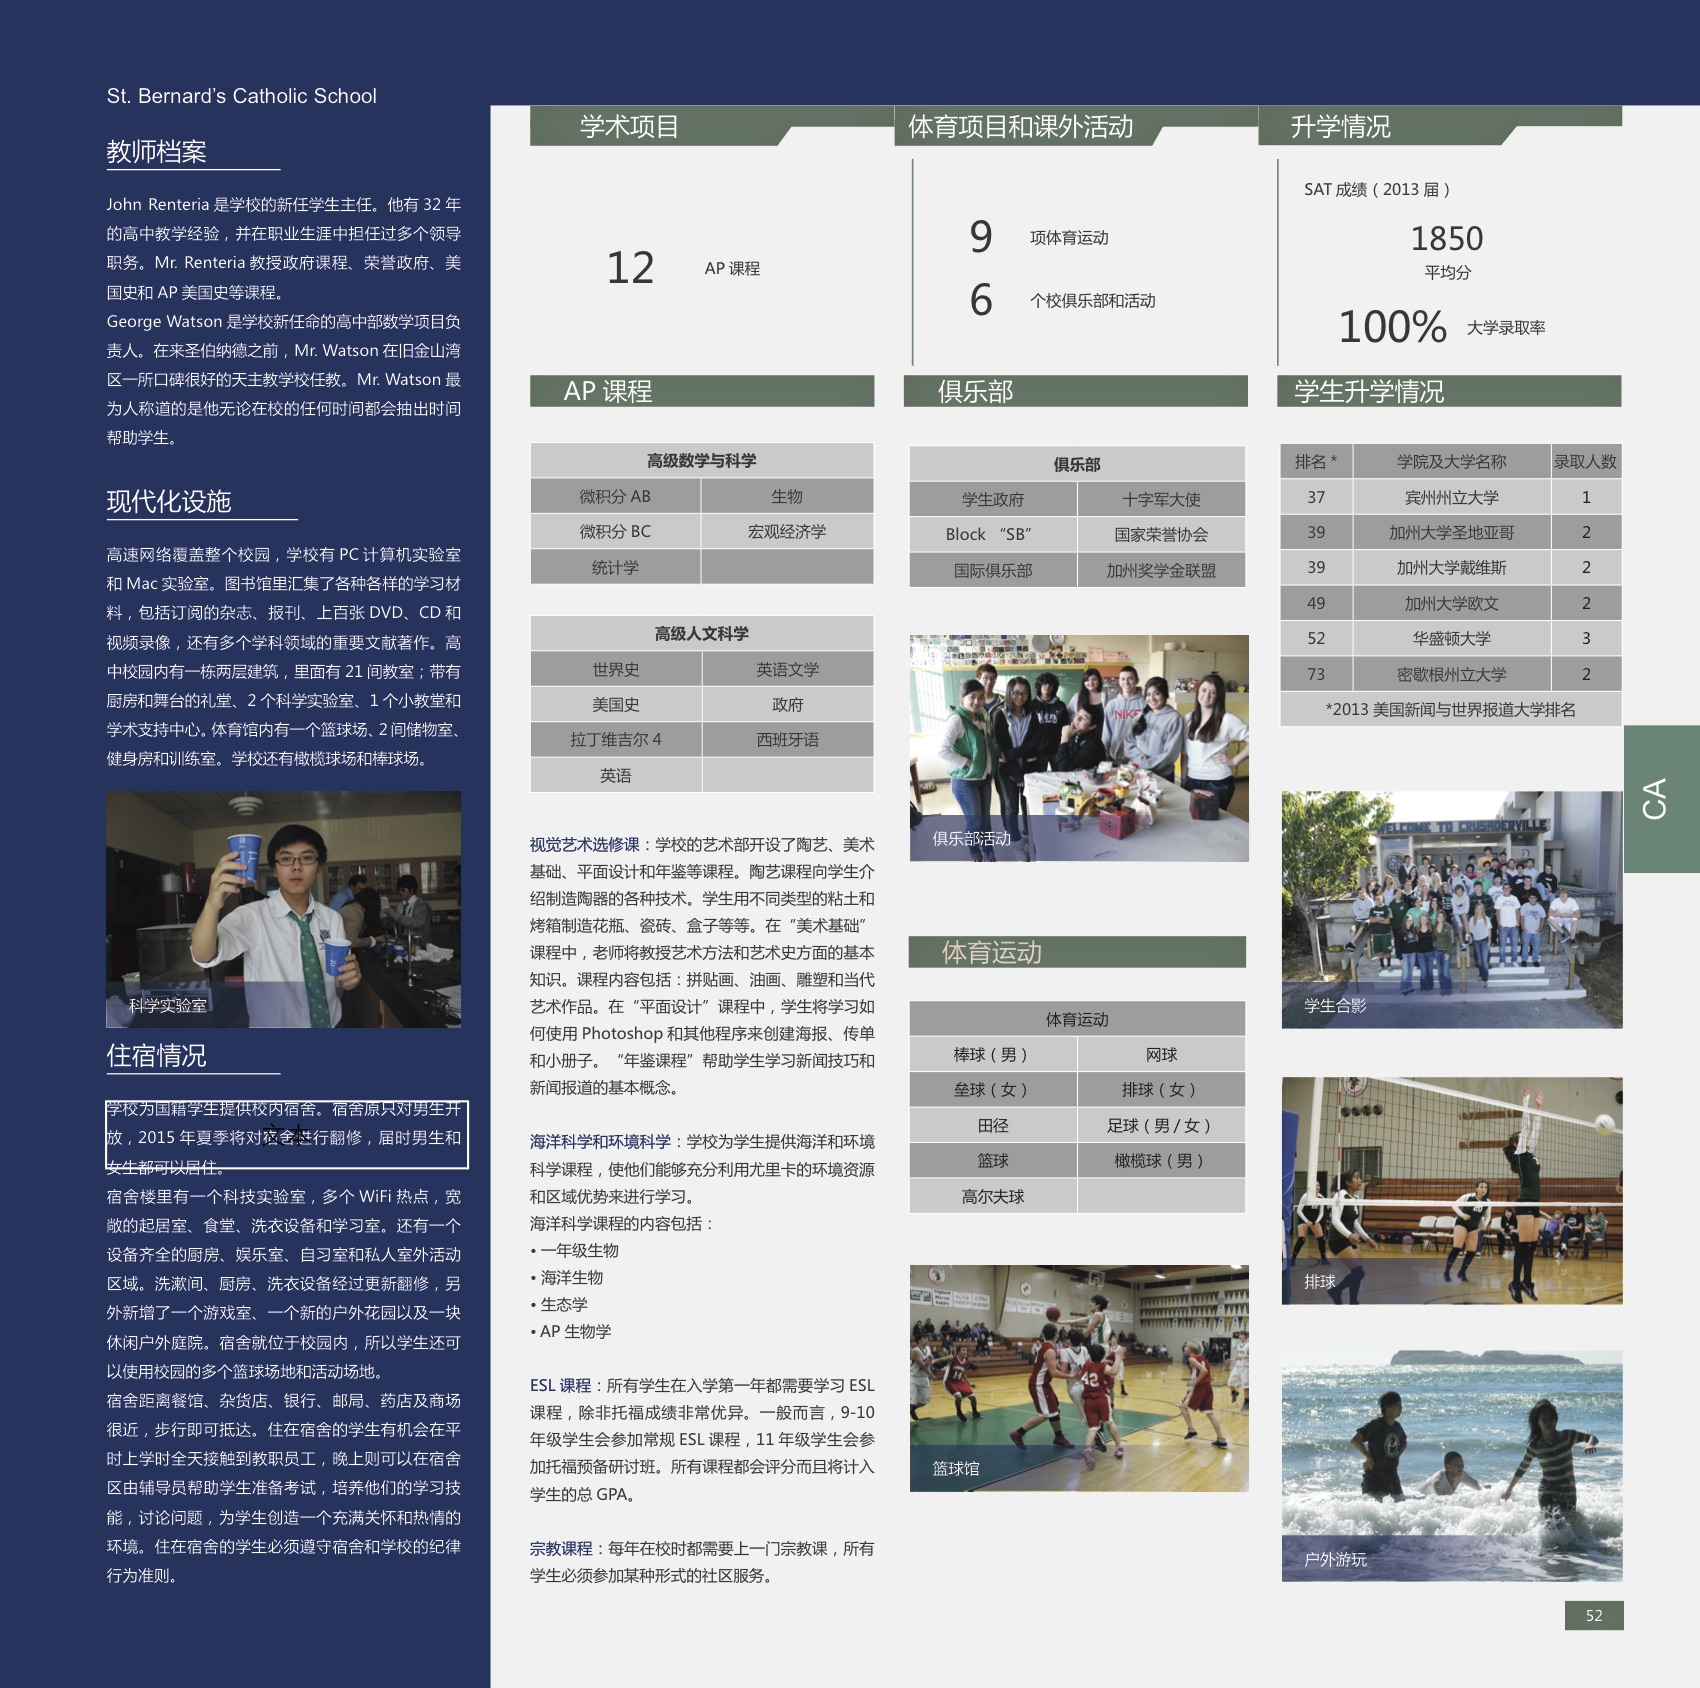Select the 十字军大使 club cell
Screen dimensions: 1700x1688
click(1161, 499)
